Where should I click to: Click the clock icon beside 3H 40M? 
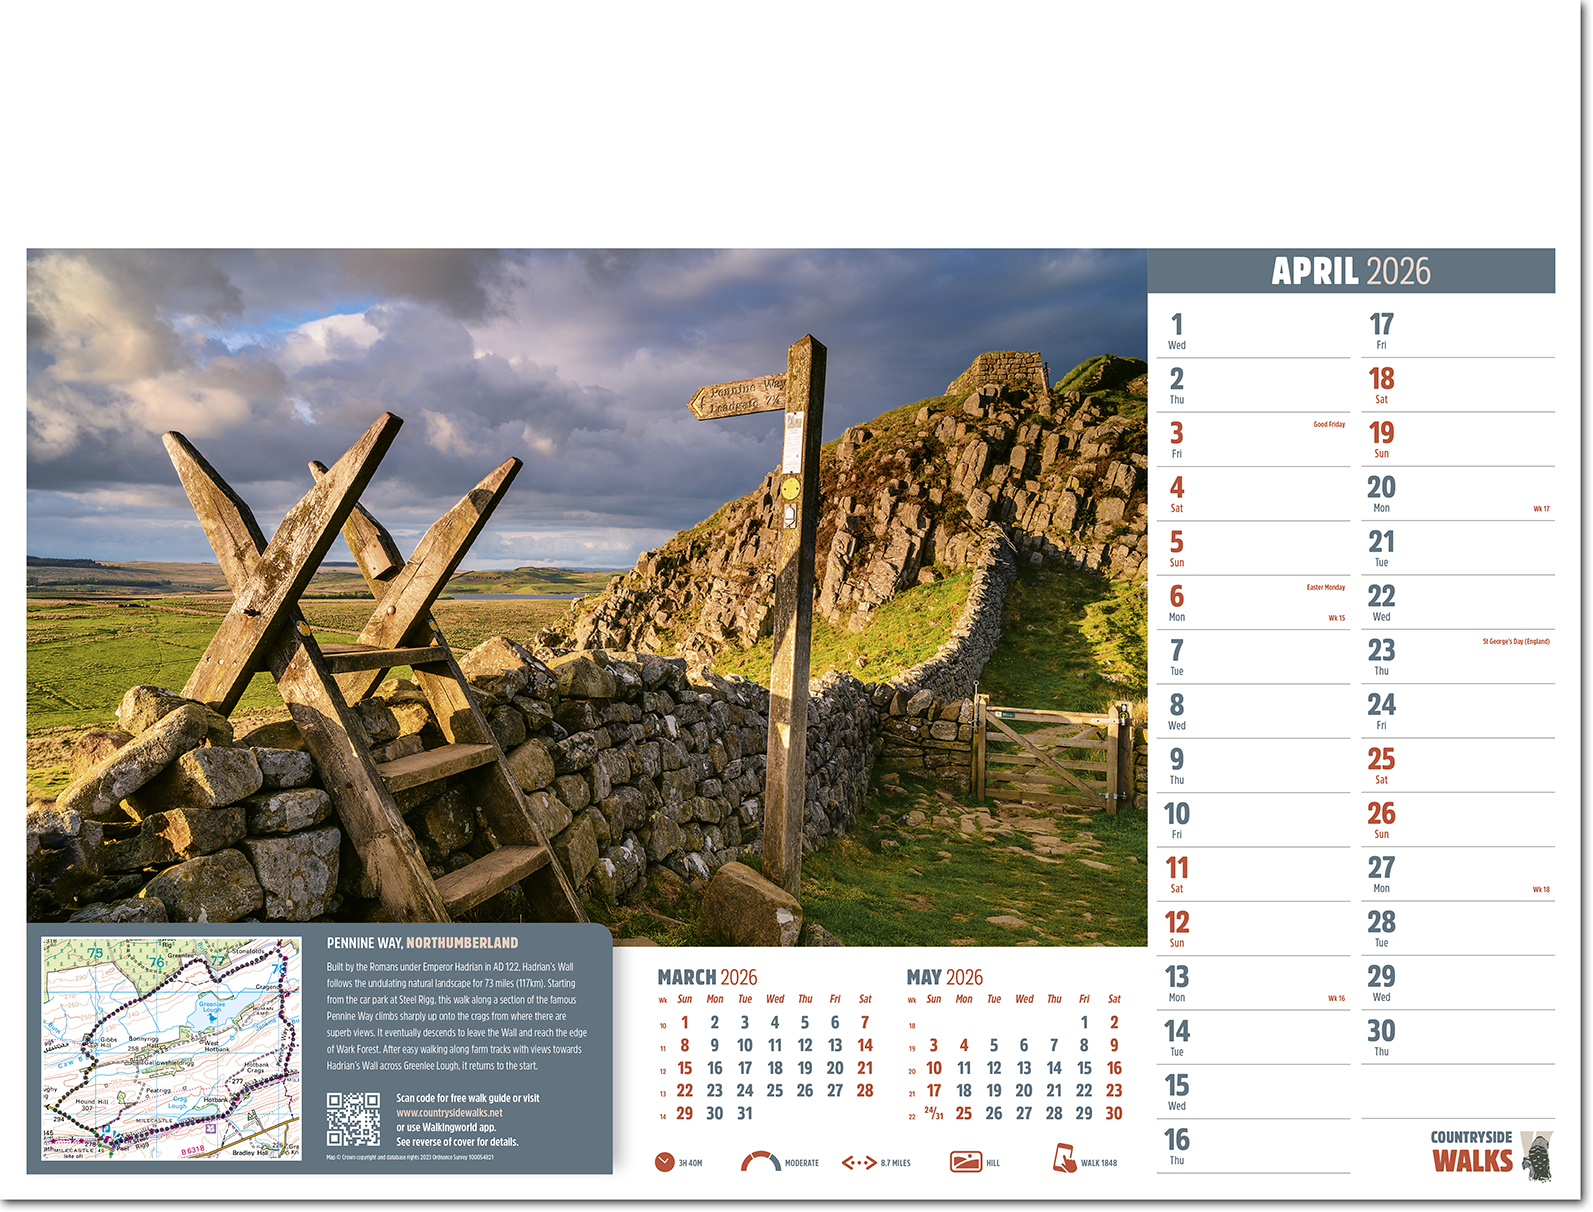click(x=665, y=1162)
